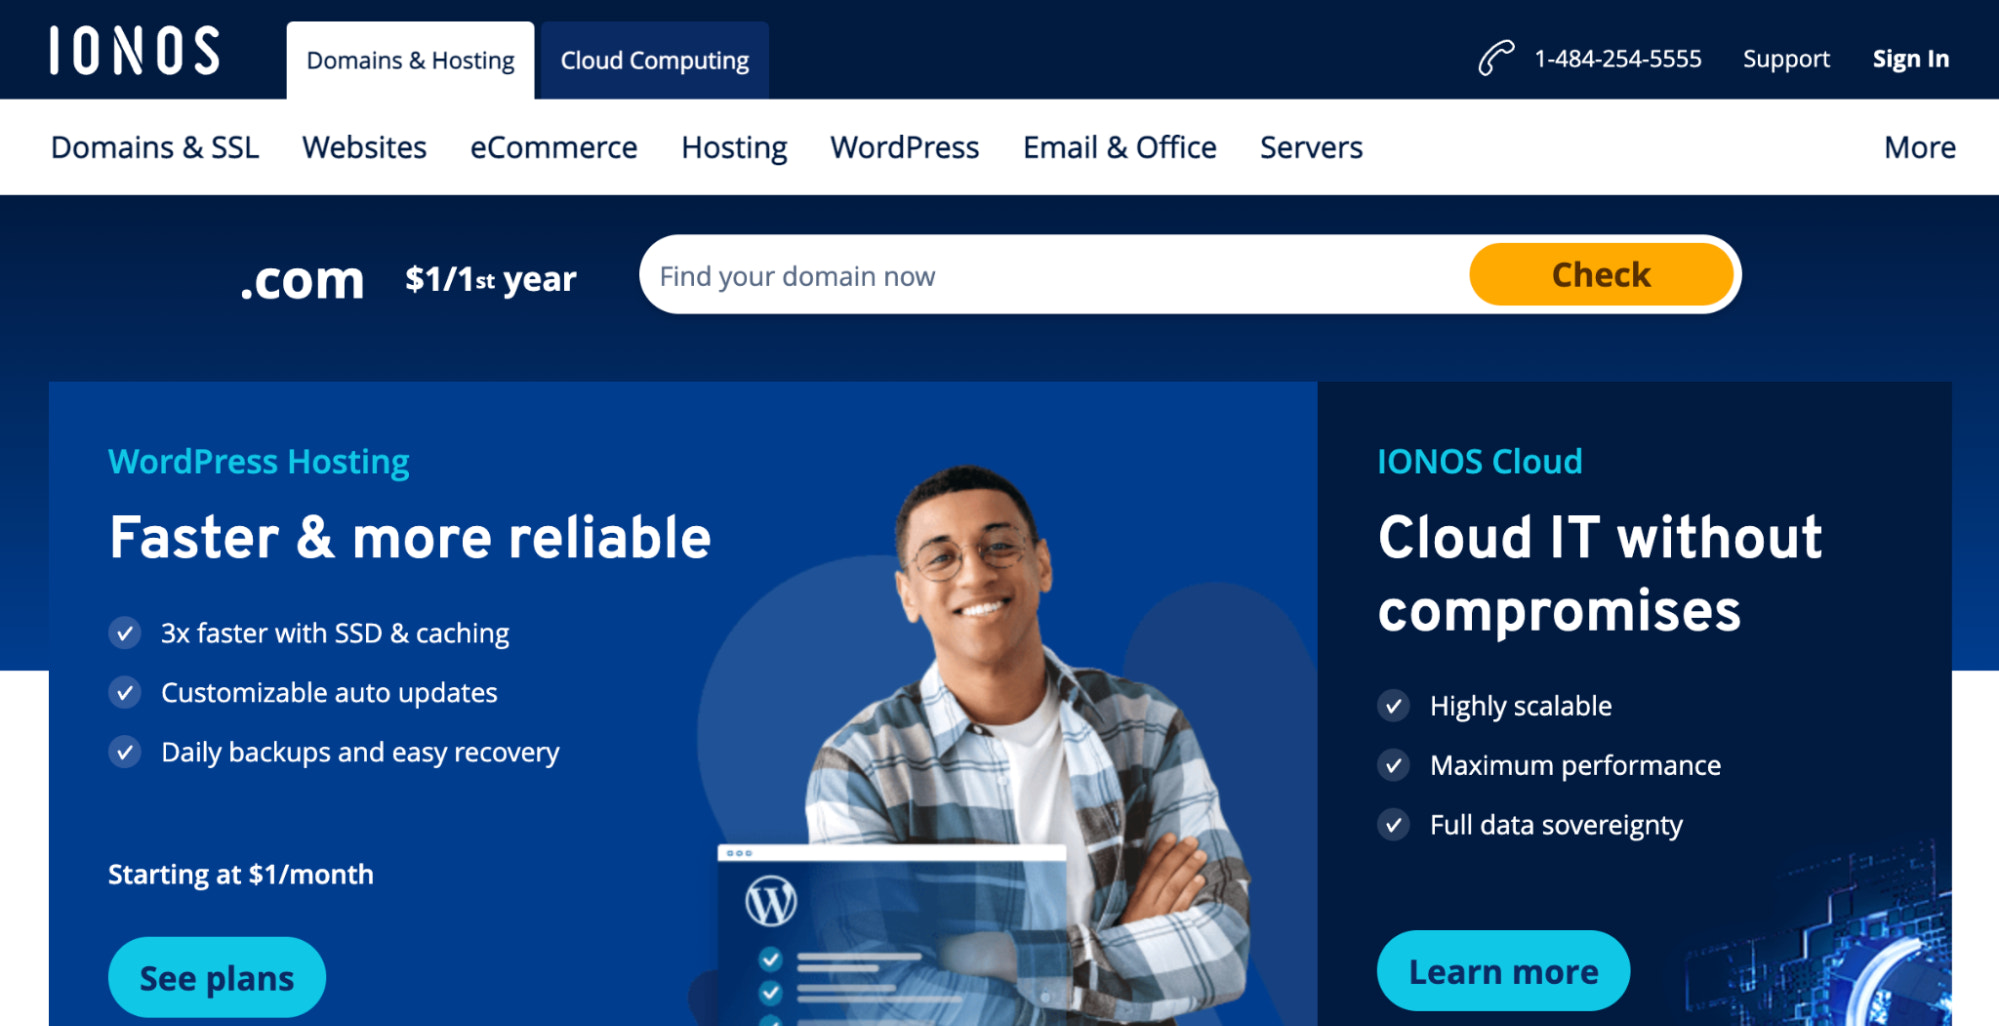Open the WordPress menu item

tap(904, 146)
